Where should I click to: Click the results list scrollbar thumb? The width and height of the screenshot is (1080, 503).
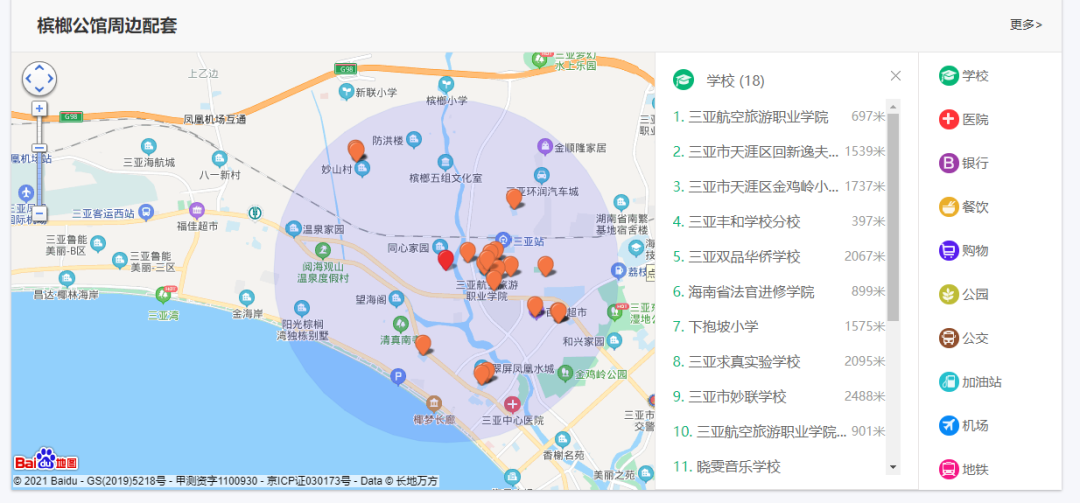893,217
